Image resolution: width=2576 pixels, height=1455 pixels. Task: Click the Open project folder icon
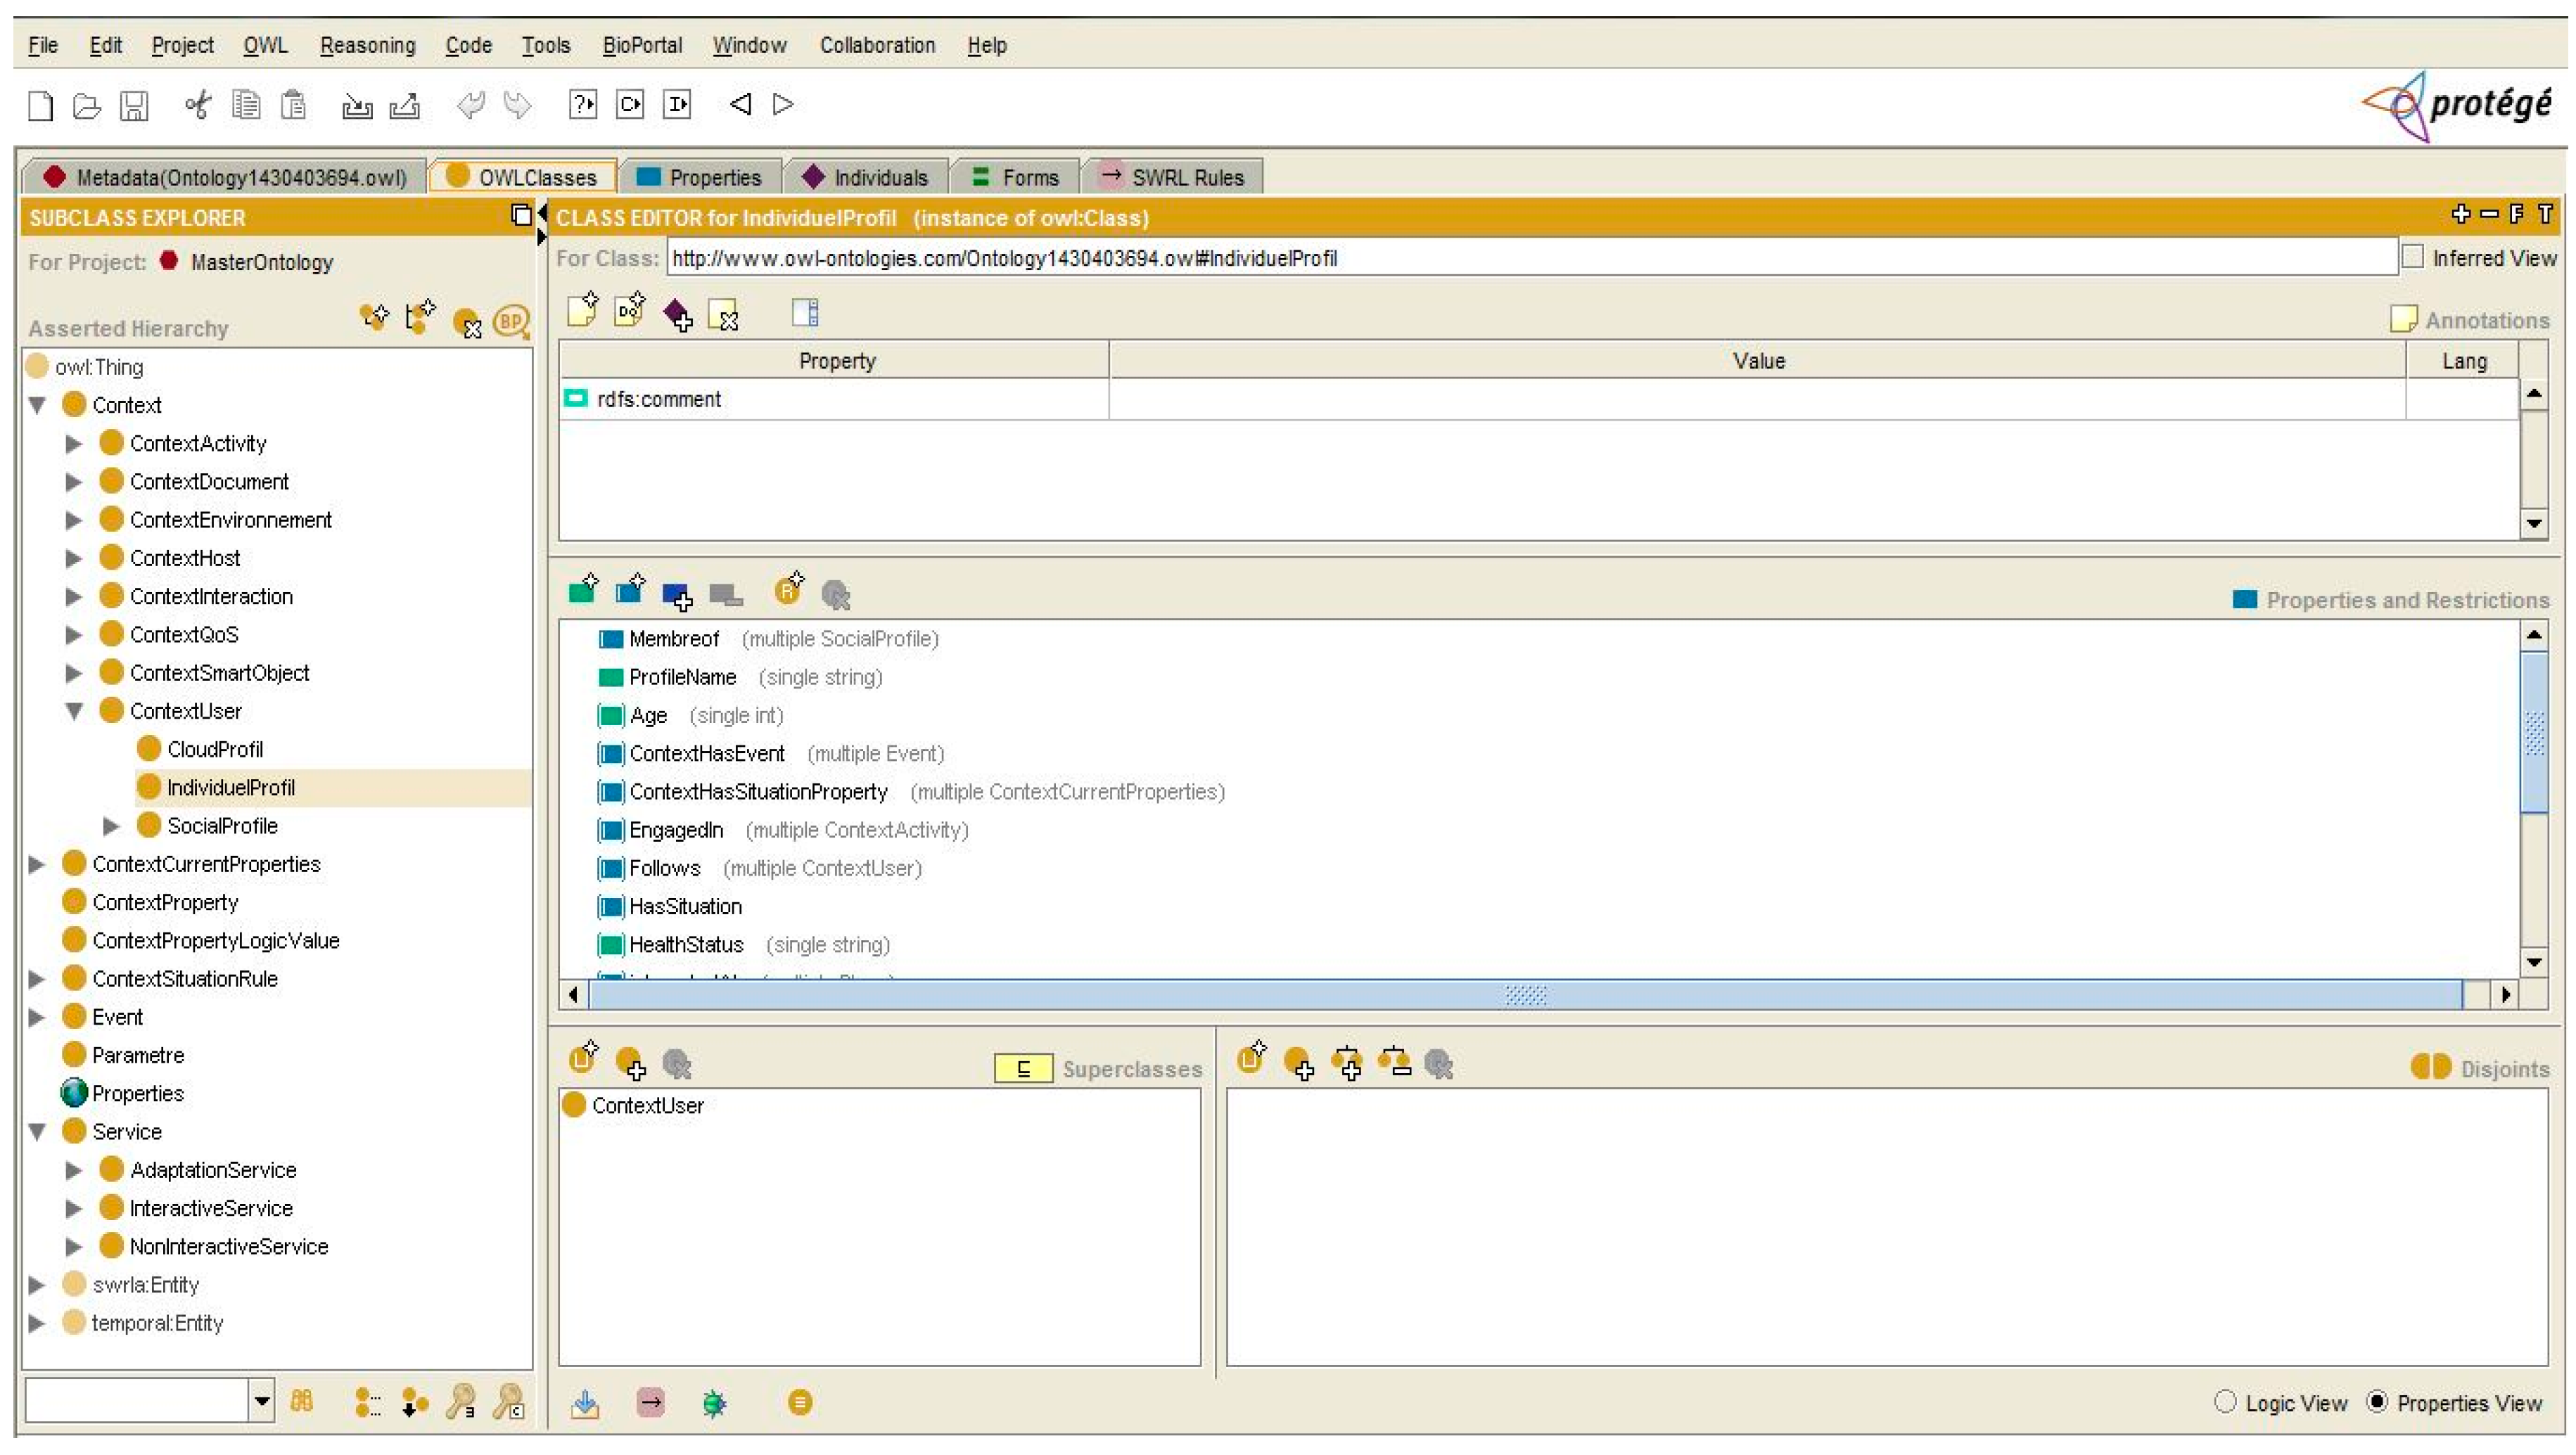pyautogui.click(x=87, y=105)
